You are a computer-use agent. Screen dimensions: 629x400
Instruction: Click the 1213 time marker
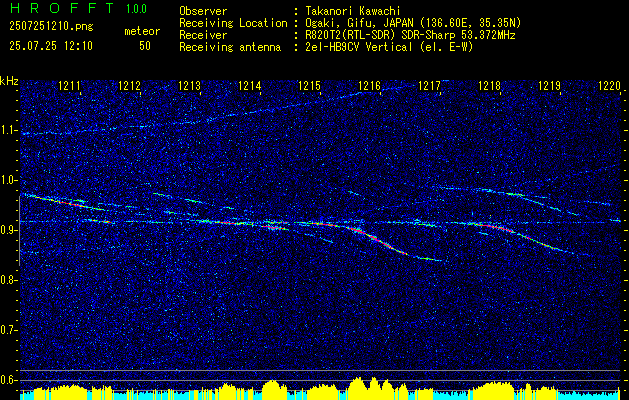pos(189,86)
